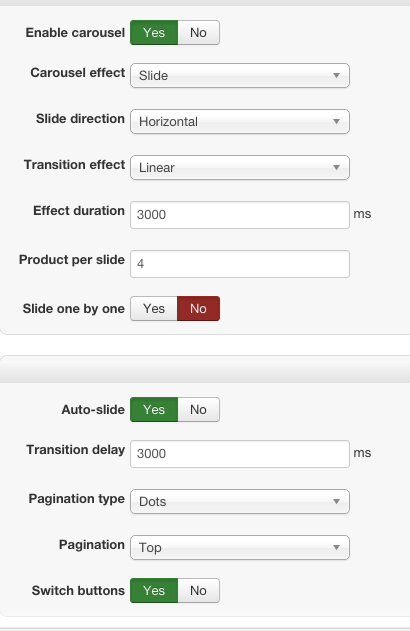Screen dimensions: 410x631
Task: Enable Slide one by one with Yes
Action: click(154, 309)
